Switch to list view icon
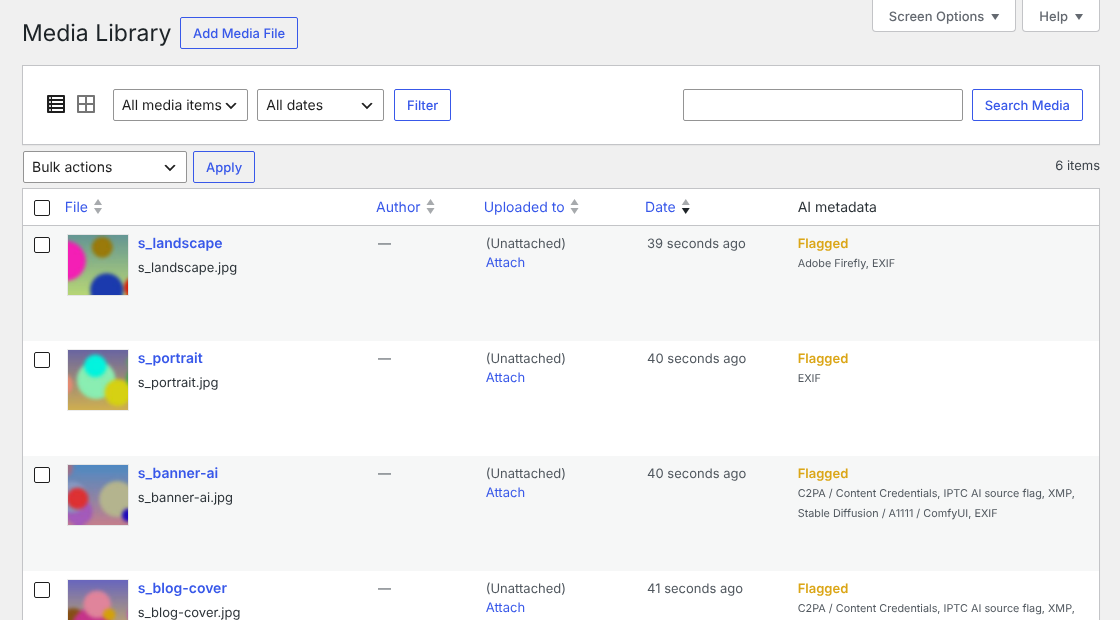1120x620 pixels. pos(56,104)
